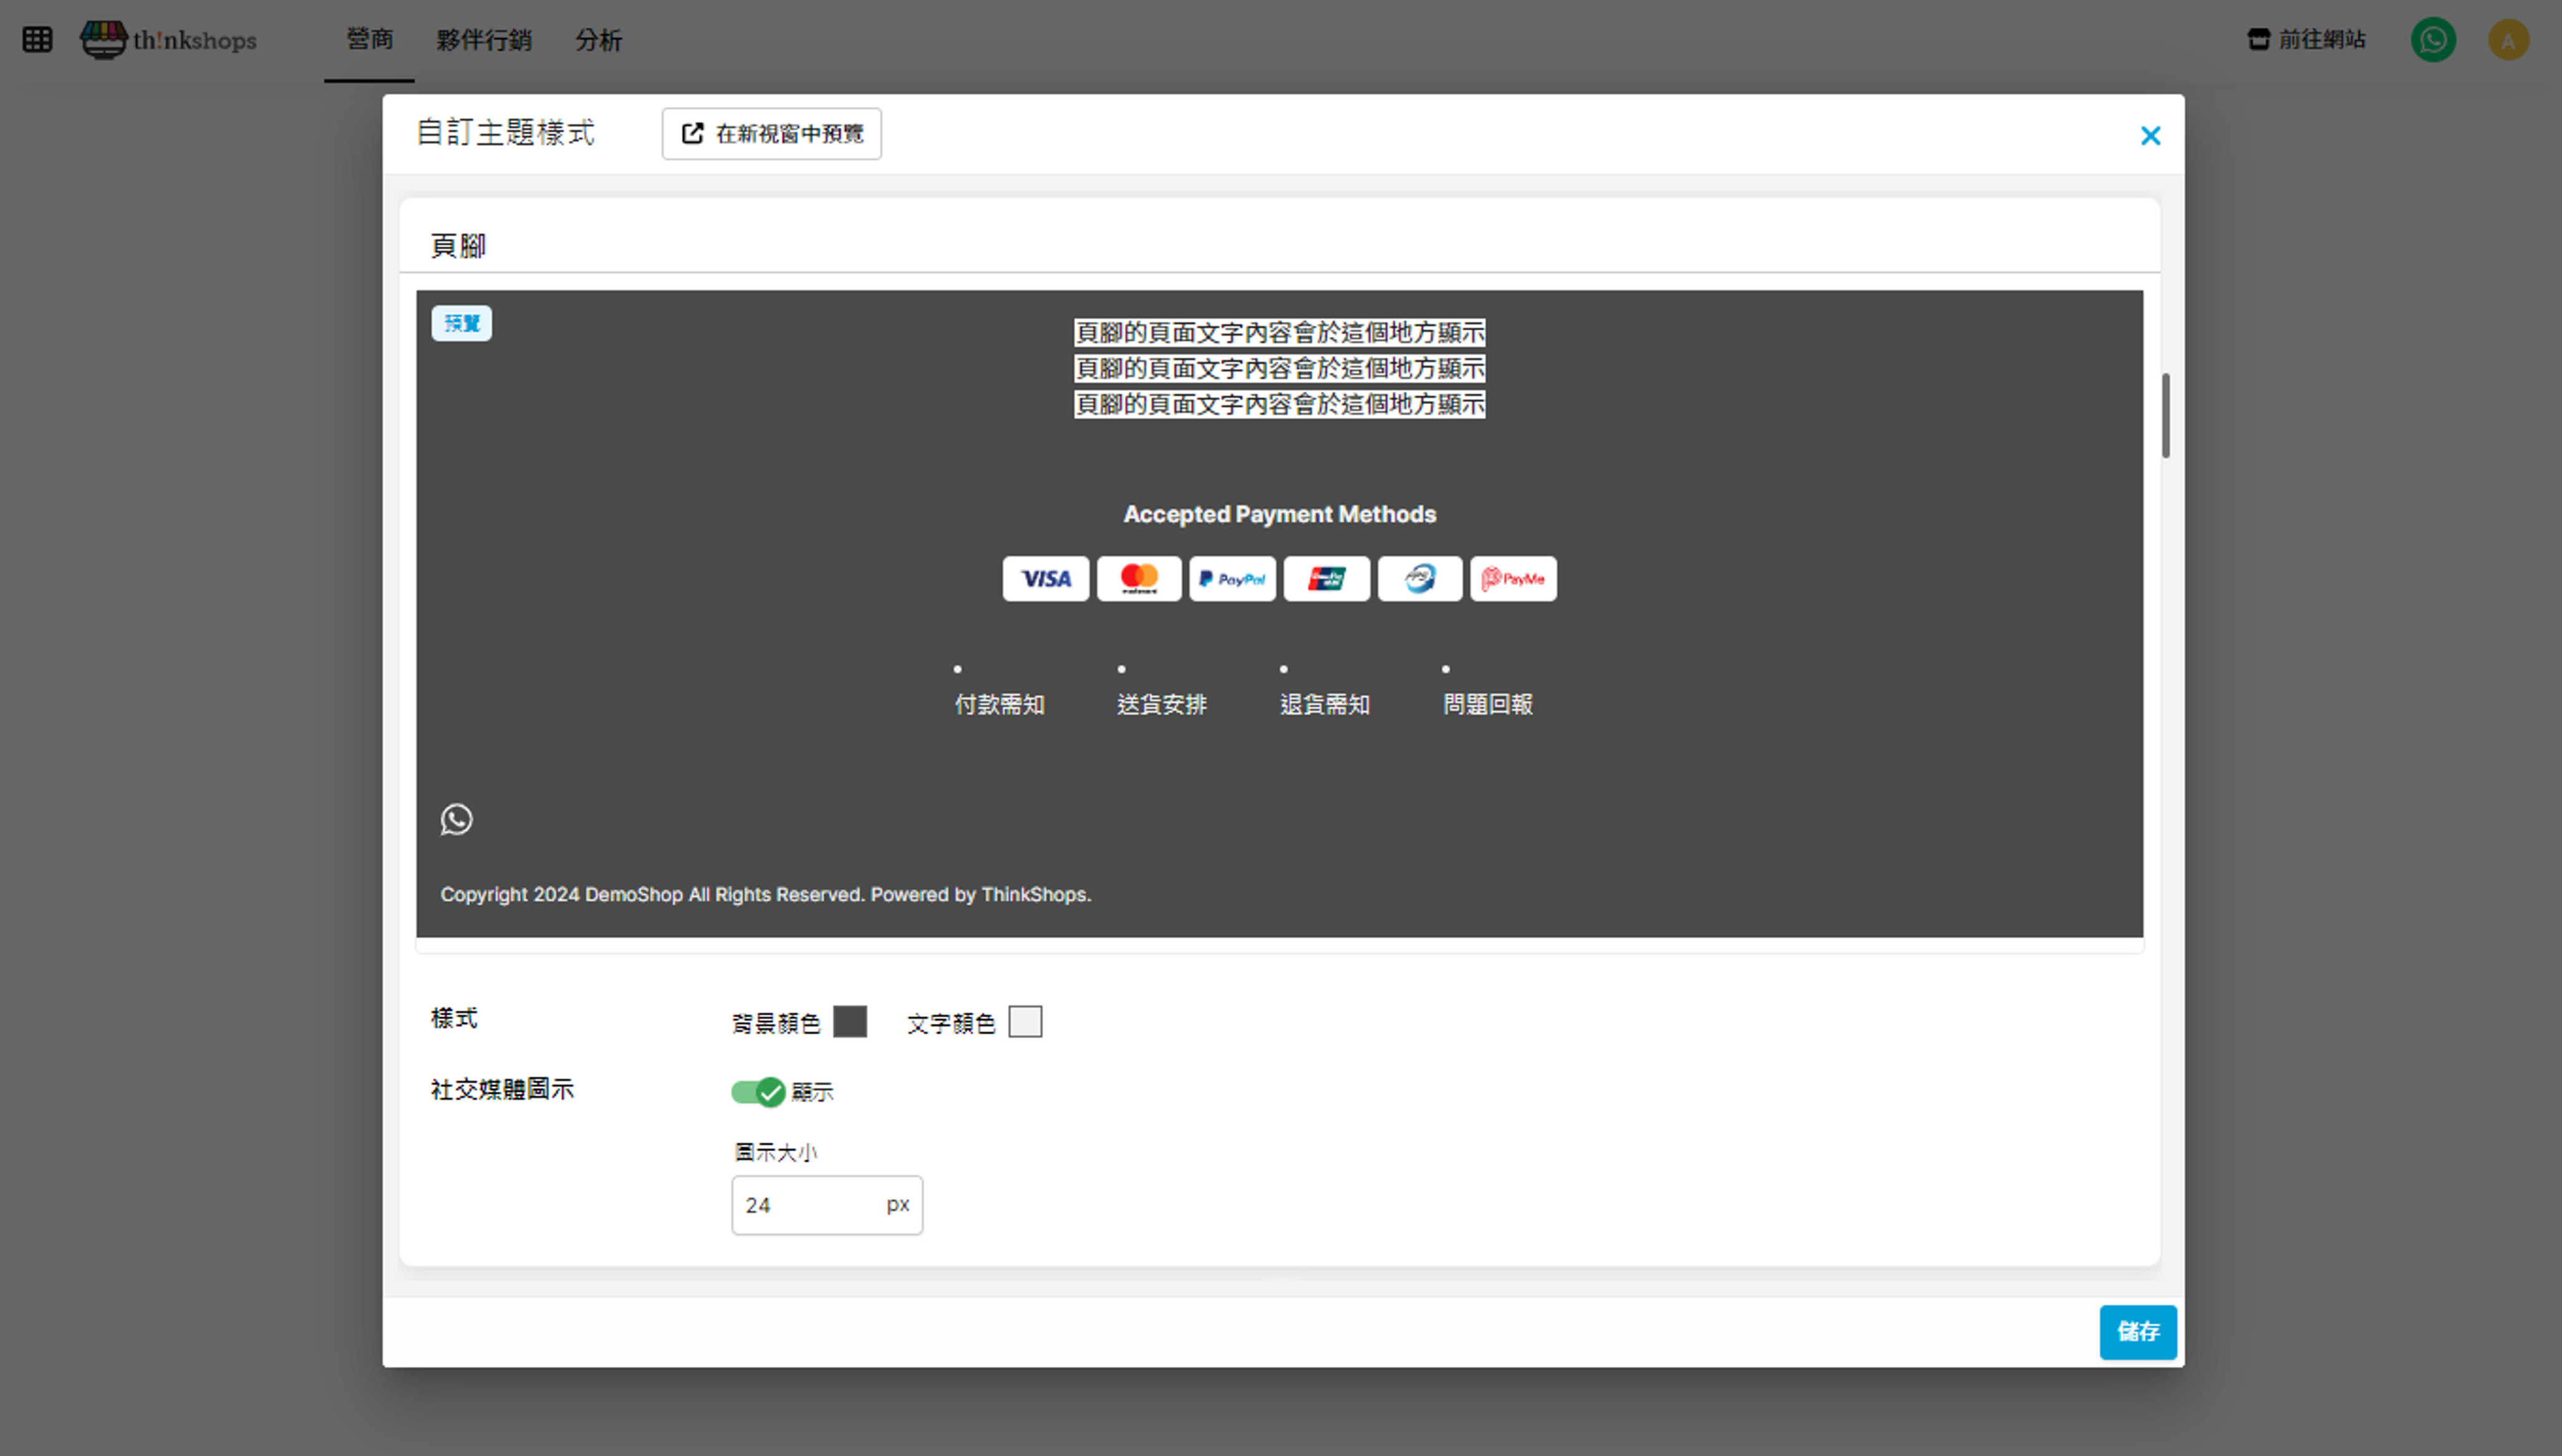The image size is (2562, 1456).
Task: Click the UnionPay payment icon
Action: (x=1326, y=579)
